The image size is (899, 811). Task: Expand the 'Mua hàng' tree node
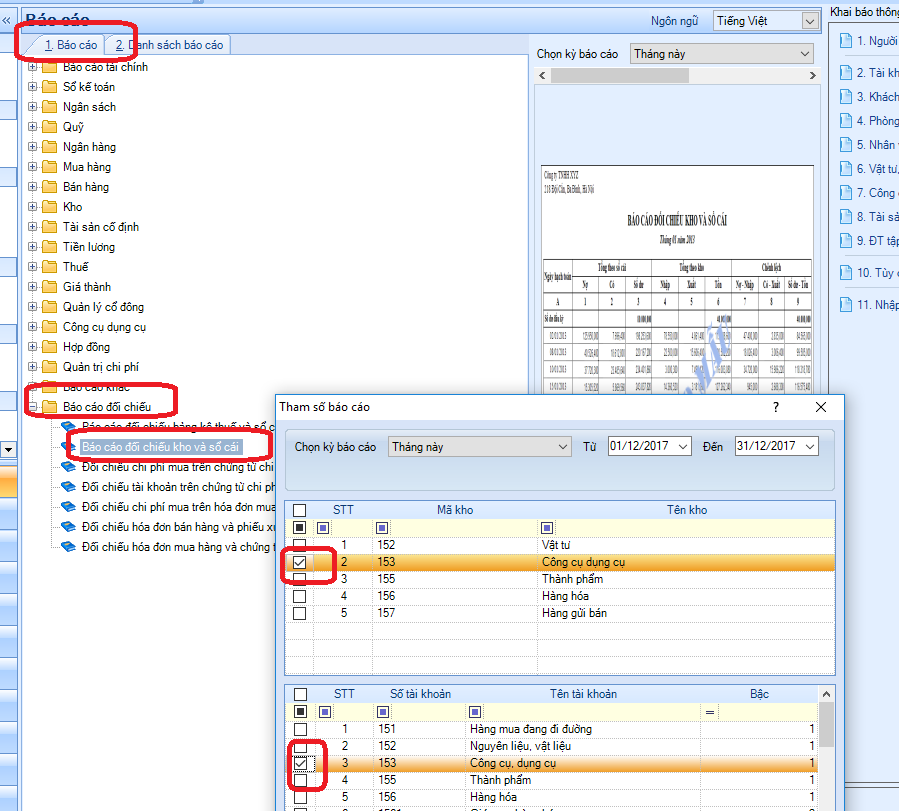pos(33,167)
